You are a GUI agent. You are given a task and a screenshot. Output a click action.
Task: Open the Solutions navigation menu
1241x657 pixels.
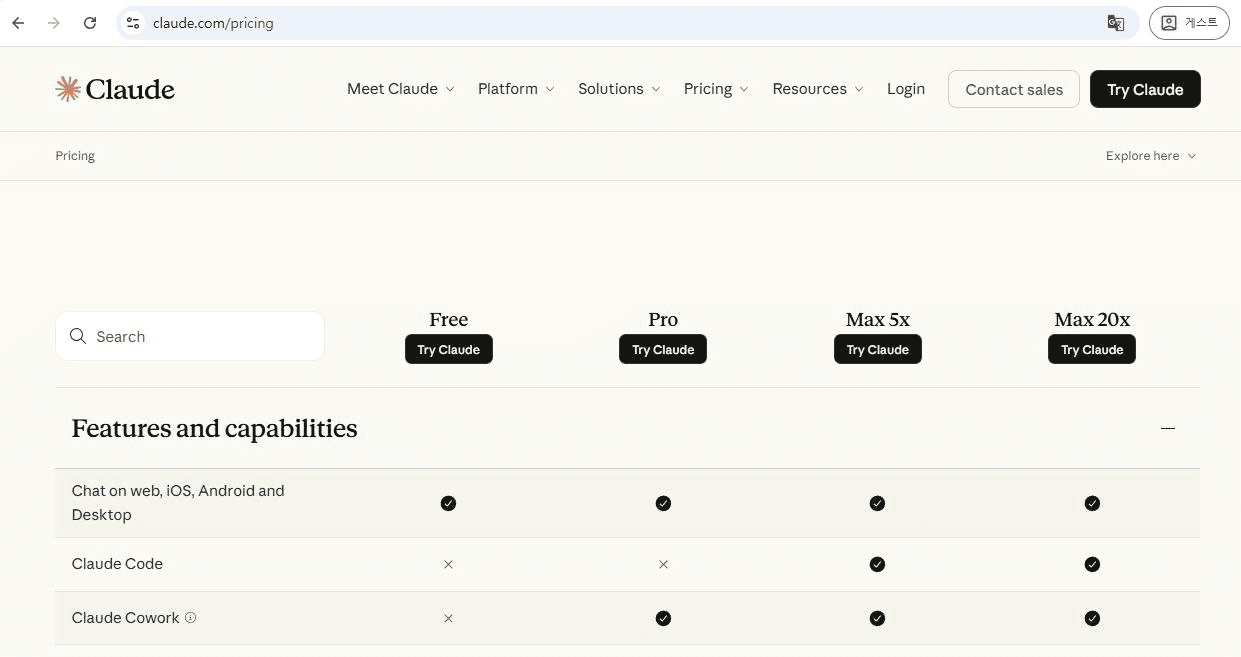click(618, 89)
